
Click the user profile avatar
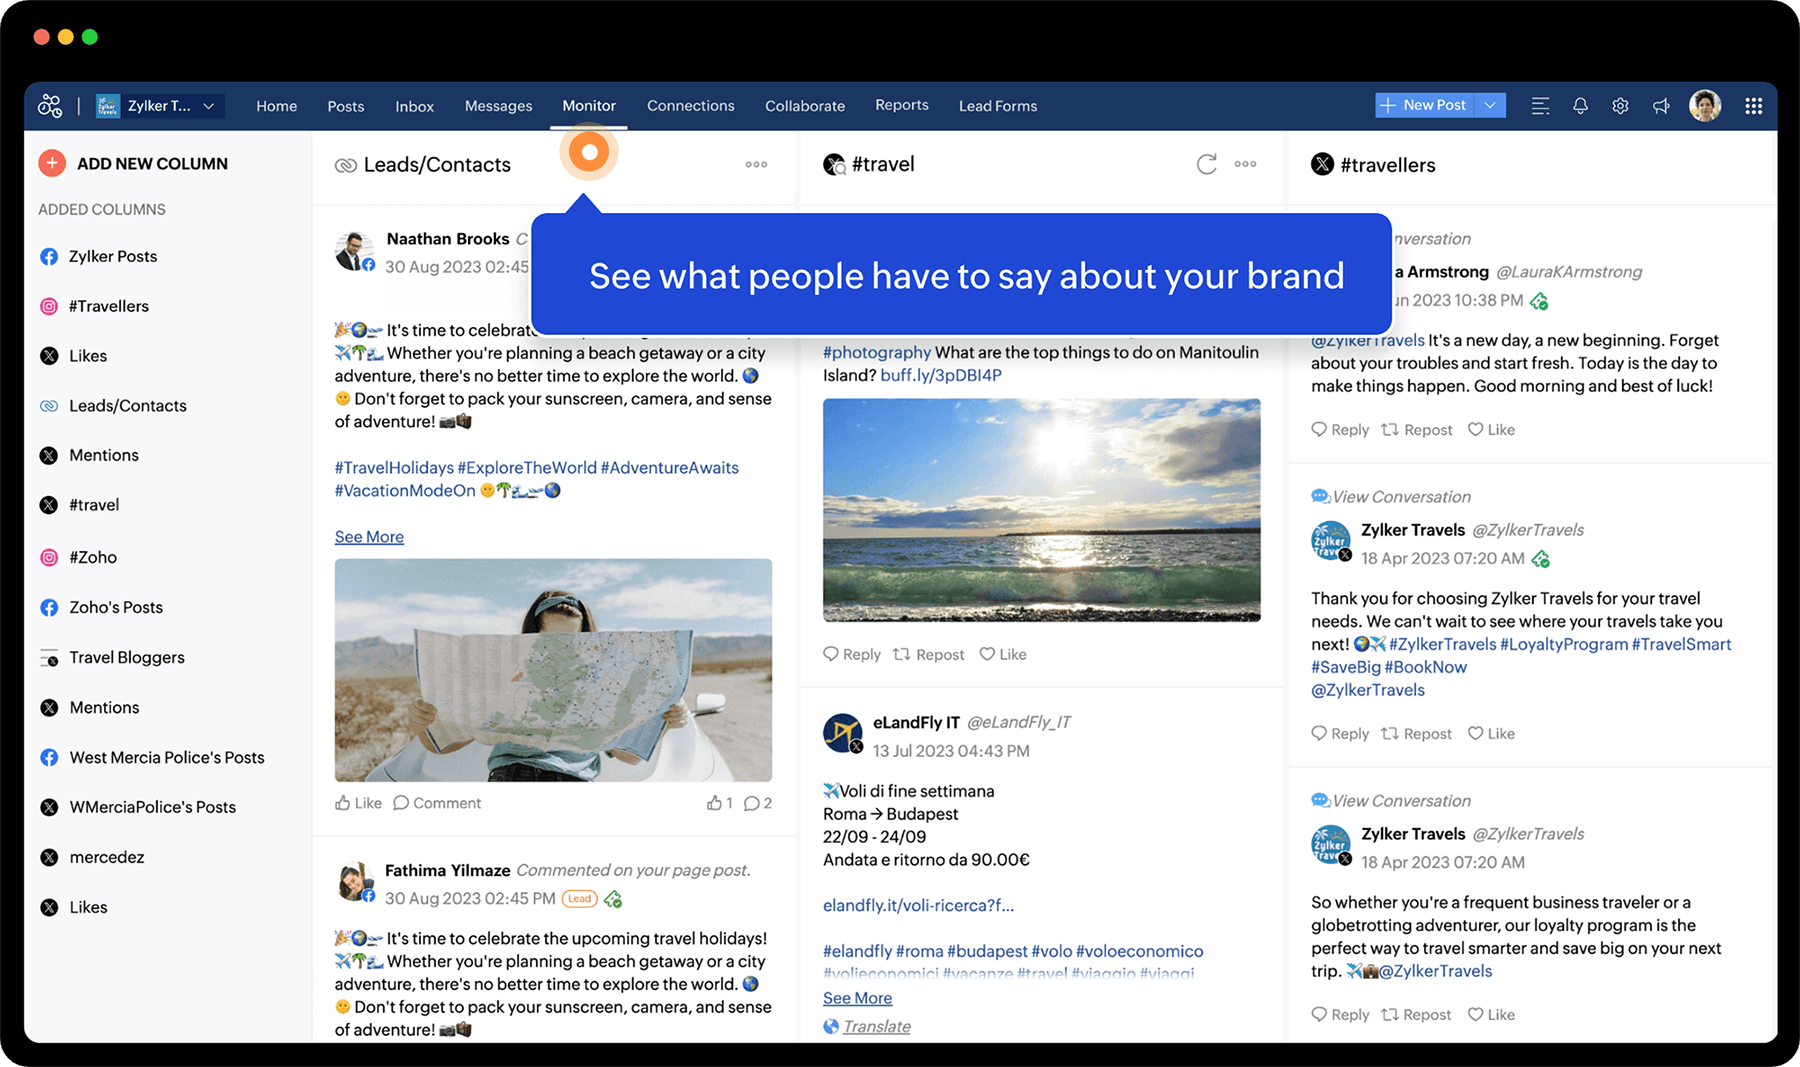coord(1705,105)
